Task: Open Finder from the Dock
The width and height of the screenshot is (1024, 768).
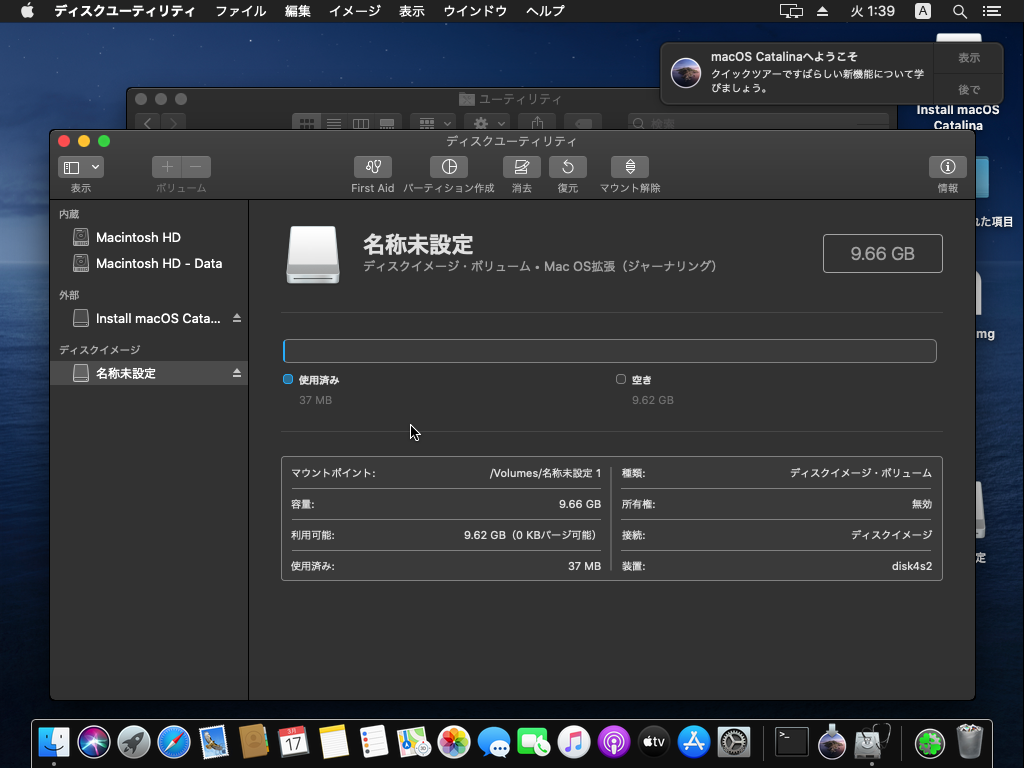Action: [x=54, y=743]
